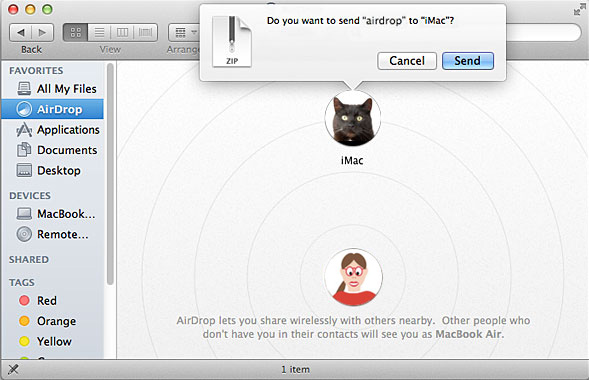Click the iMac cat avatar
589x380 pixels.
point(353,118)
